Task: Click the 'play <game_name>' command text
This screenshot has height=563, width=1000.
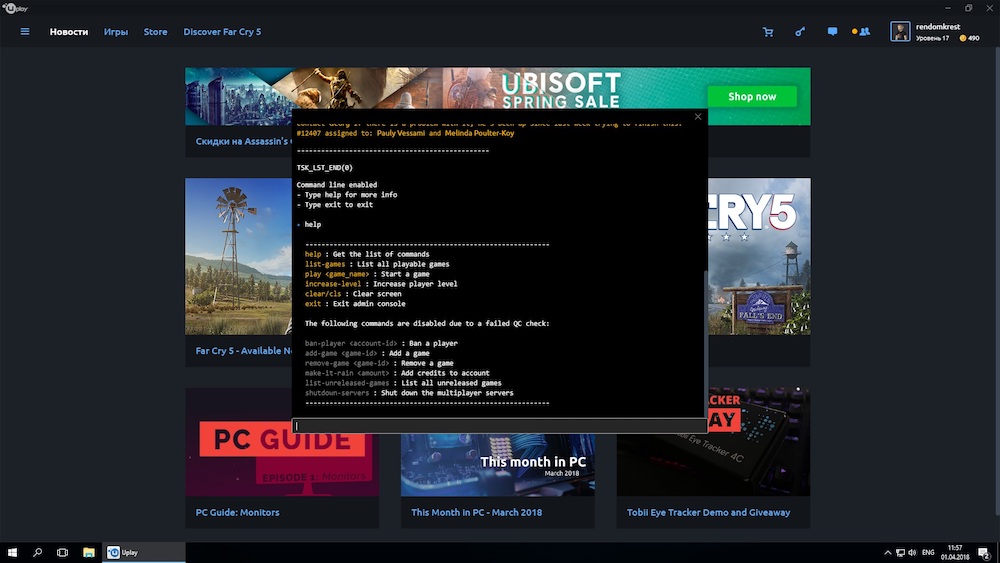Action: (x=337, y=274)
